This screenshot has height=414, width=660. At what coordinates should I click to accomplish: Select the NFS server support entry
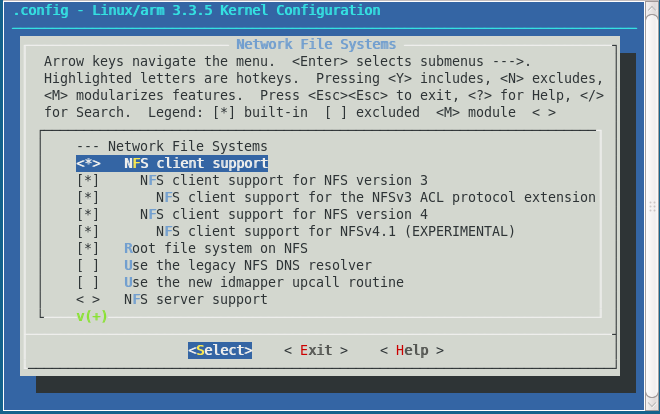click(x=172, y=300)
